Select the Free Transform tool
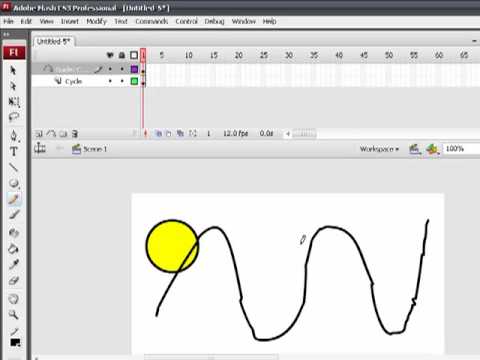480x360 pixels. point(14,102)
